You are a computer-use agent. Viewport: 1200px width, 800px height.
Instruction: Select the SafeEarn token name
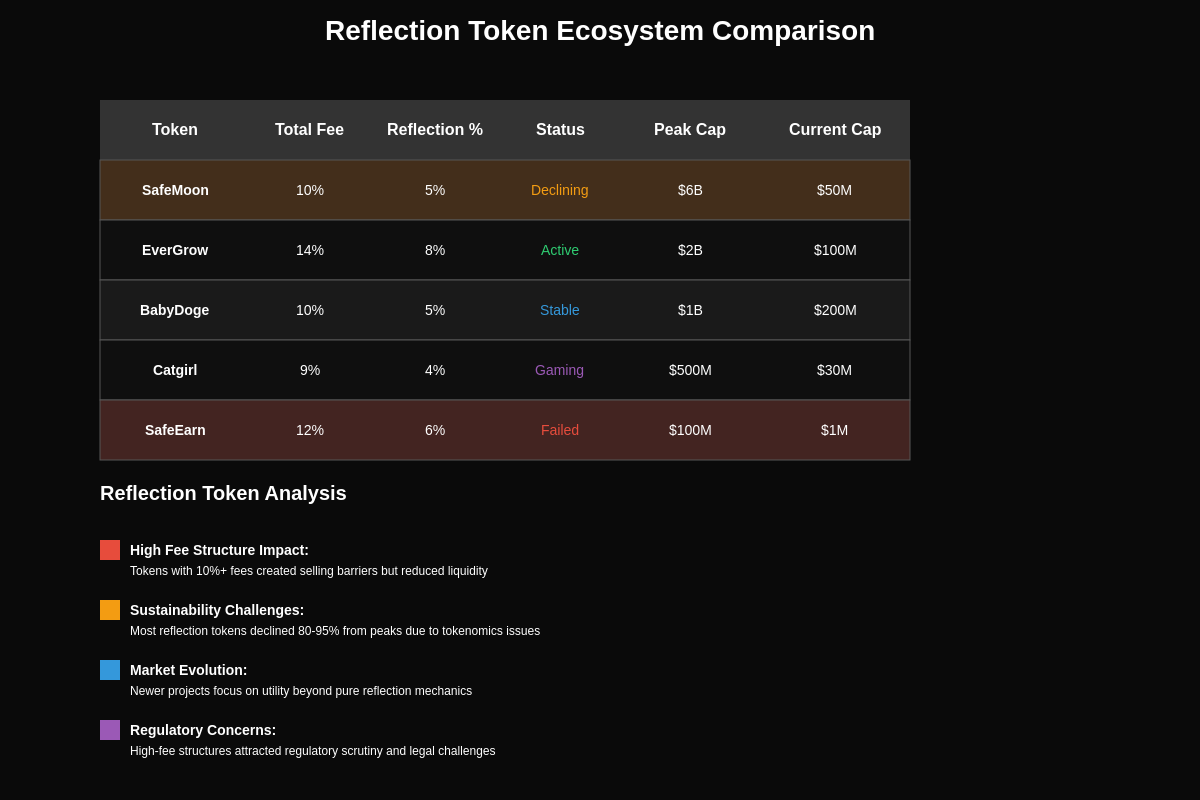(175, 430)
